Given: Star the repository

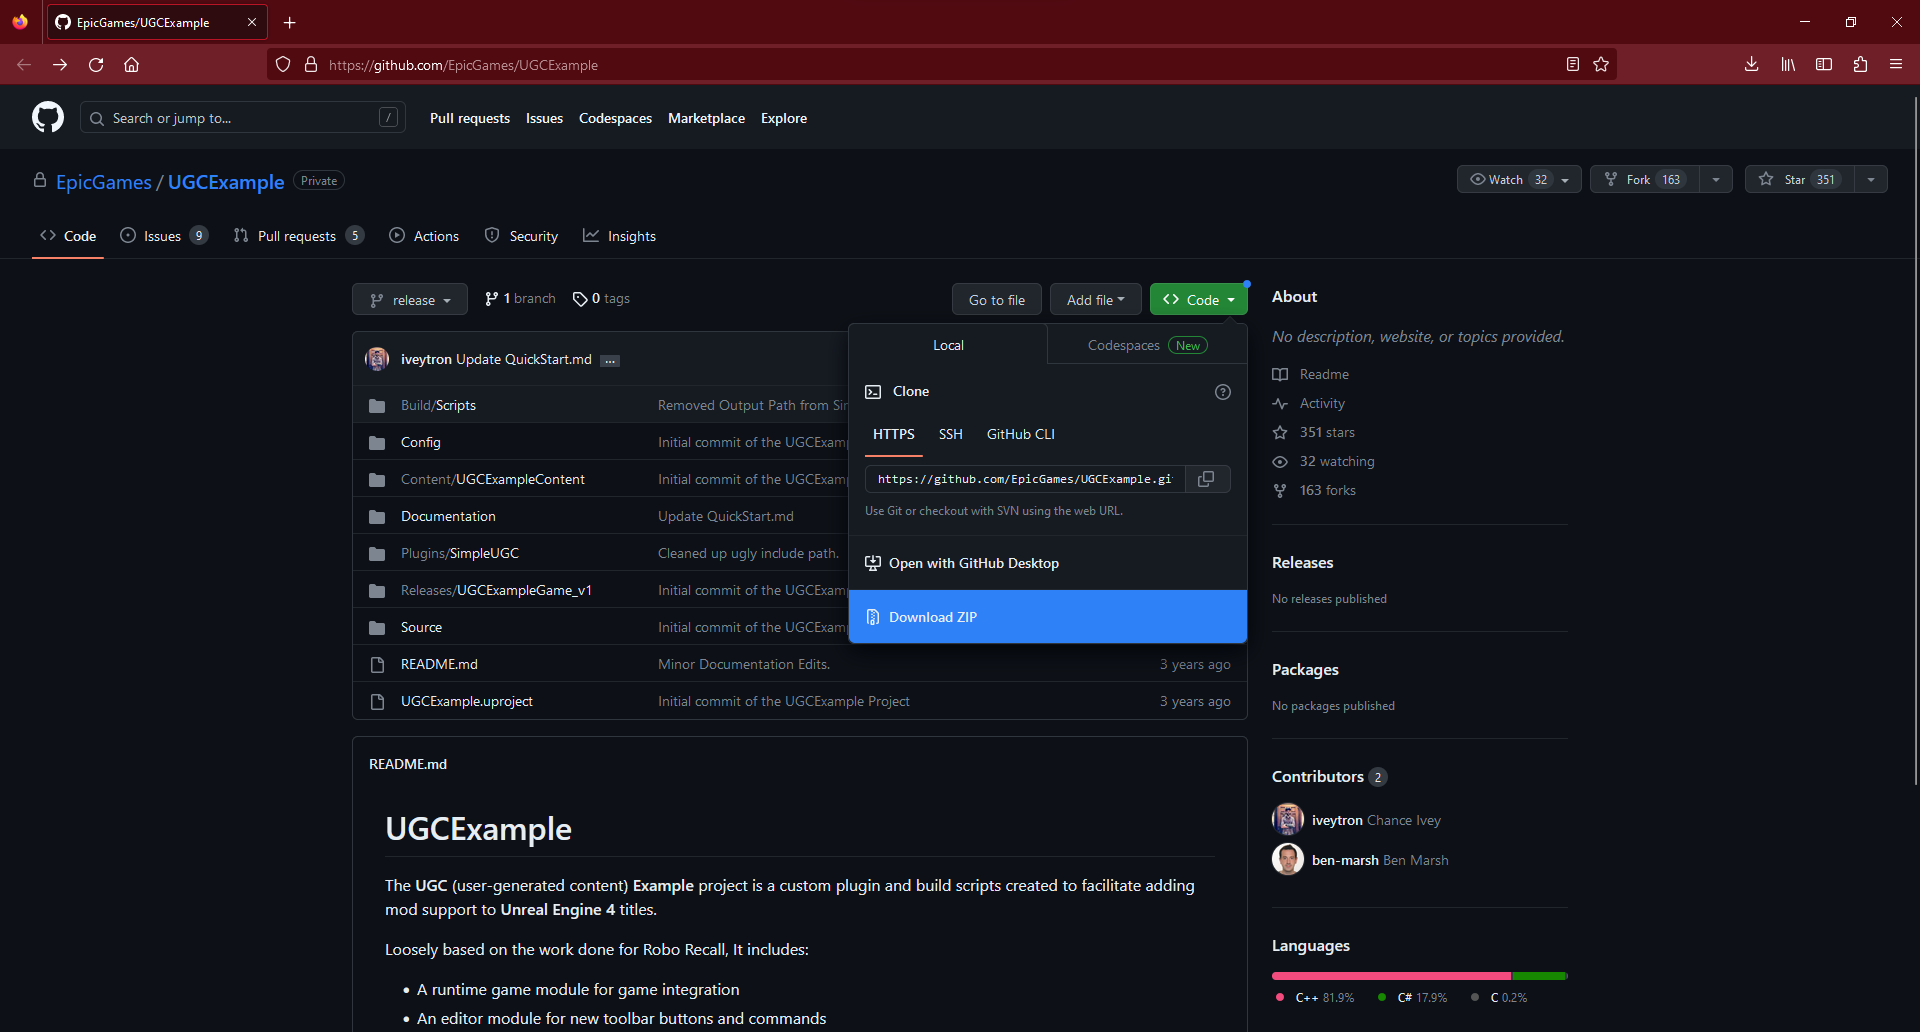Looking at the screenshot, I should tap(1799, 179).
